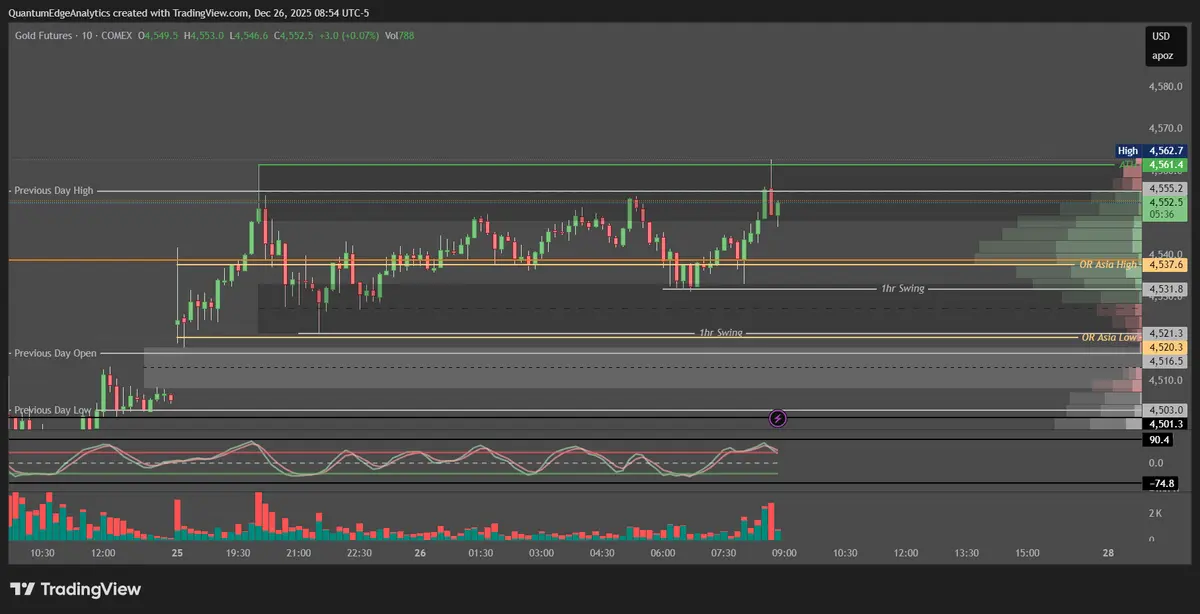Click the COMEX exchange label
Image resolution: width=1200 pixels, height=614 pixels.
click(114, 35)
